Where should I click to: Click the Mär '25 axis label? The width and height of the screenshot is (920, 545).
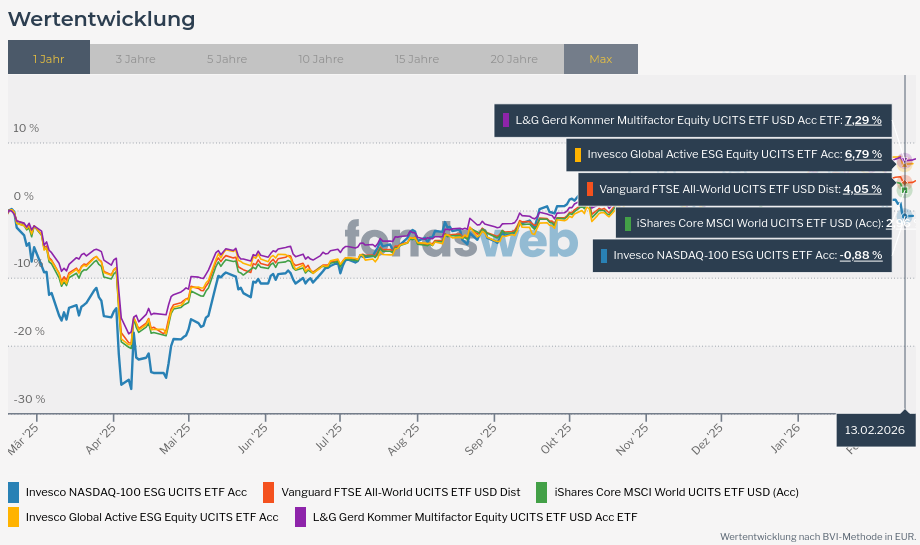[x=23, y=439]
